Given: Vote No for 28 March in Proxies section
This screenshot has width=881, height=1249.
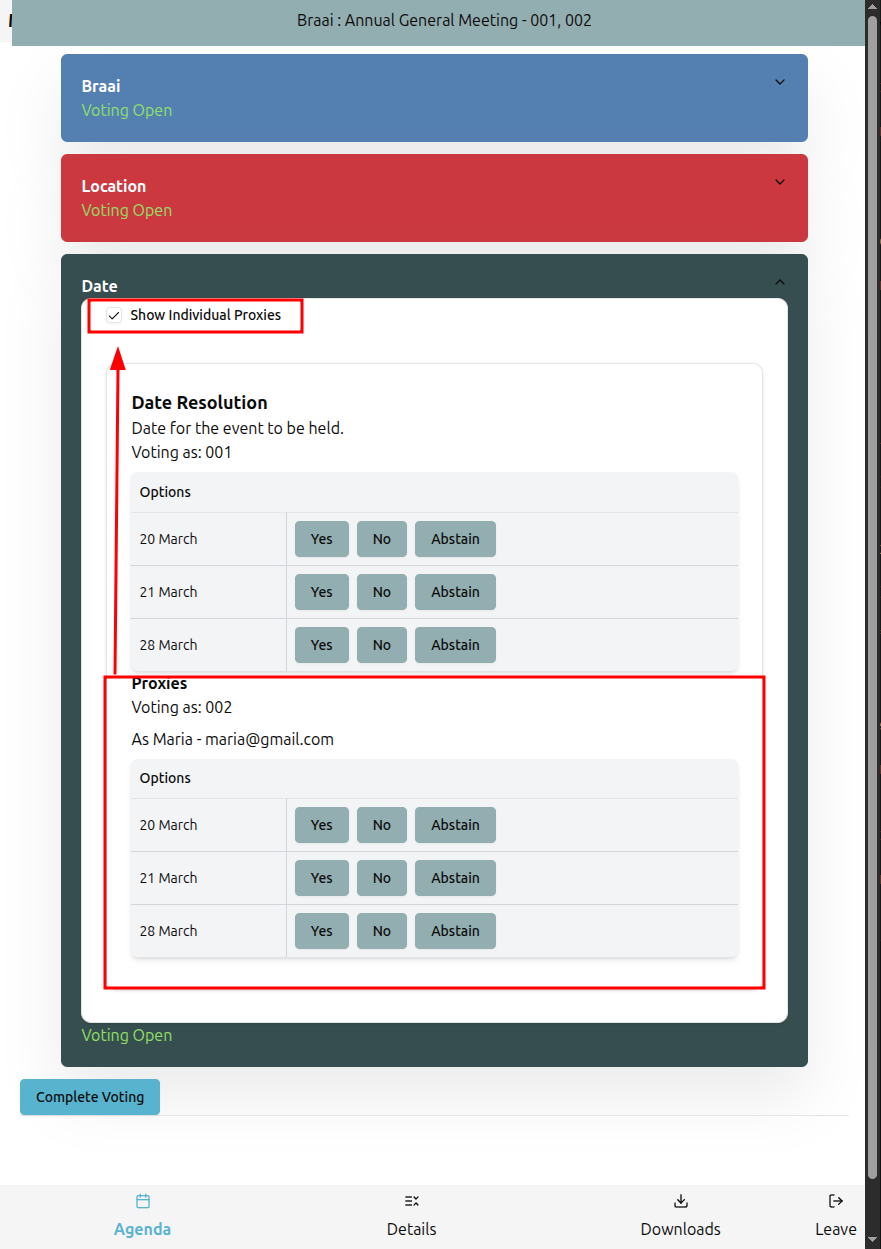Looking at the screenshot, I should tap(381, 930).
